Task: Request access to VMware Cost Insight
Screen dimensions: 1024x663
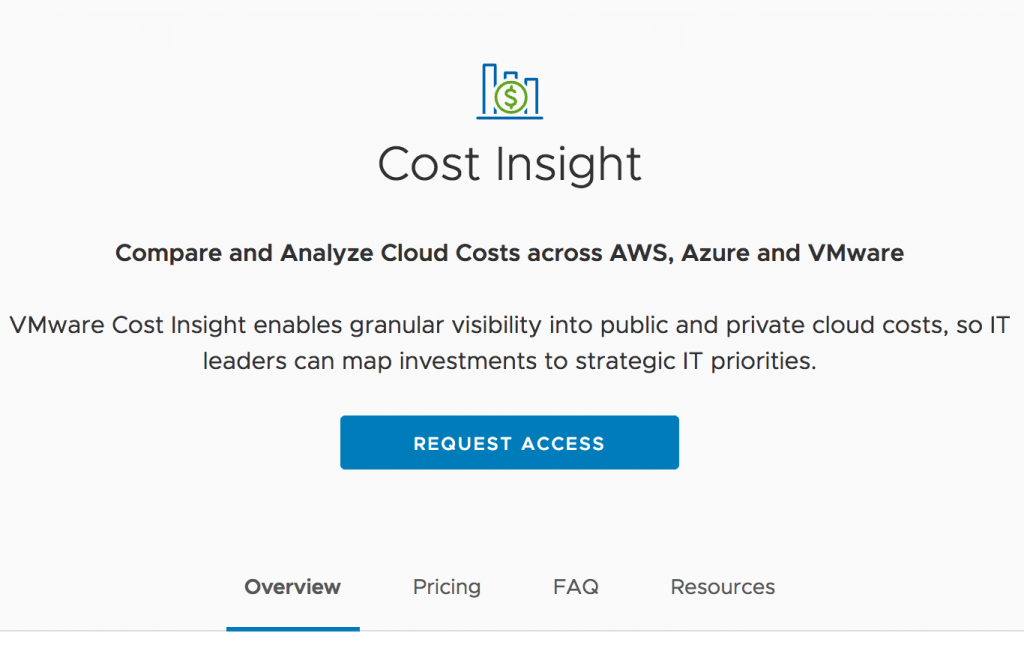Action: 509,442
